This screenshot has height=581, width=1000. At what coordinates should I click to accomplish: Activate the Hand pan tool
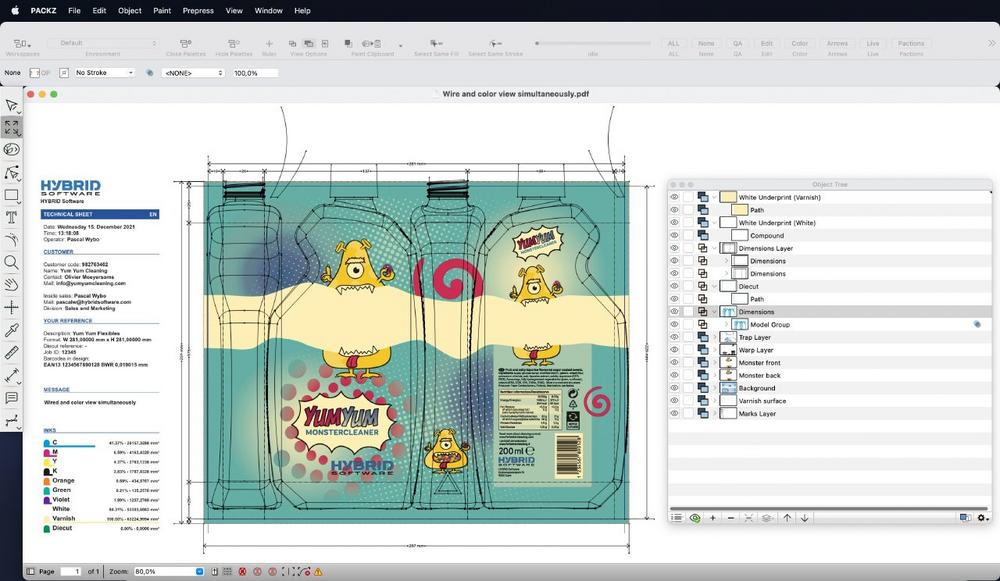click(x=12, y=285)
